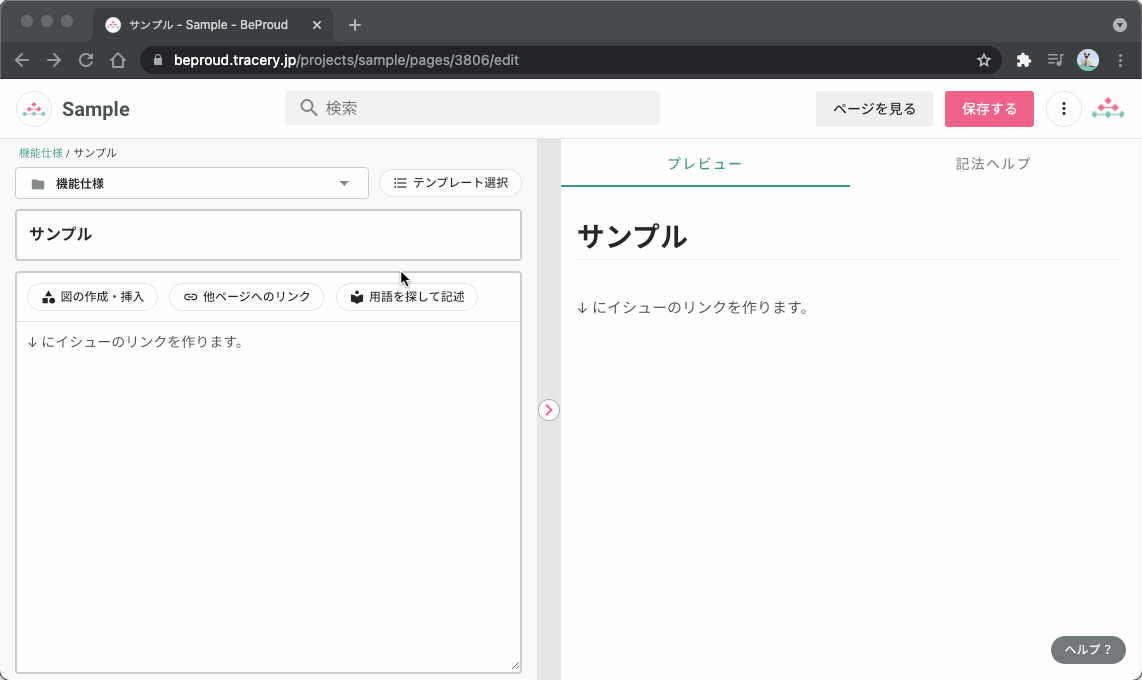
Task: Click the browser reload icon
Action: point(85,60)
